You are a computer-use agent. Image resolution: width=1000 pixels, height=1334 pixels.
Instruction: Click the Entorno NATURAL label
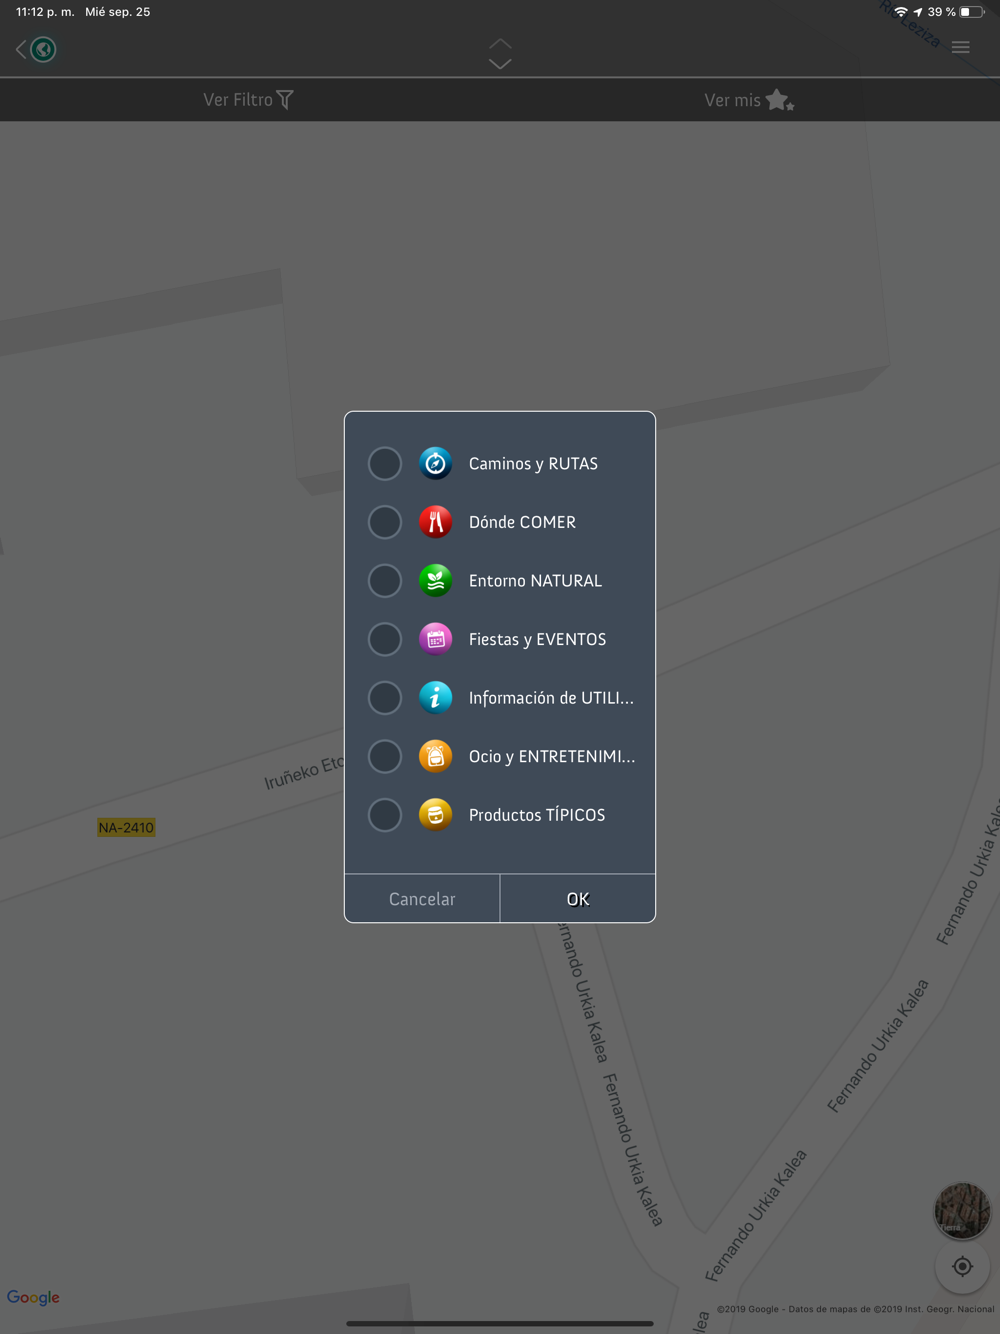point(535,581)
